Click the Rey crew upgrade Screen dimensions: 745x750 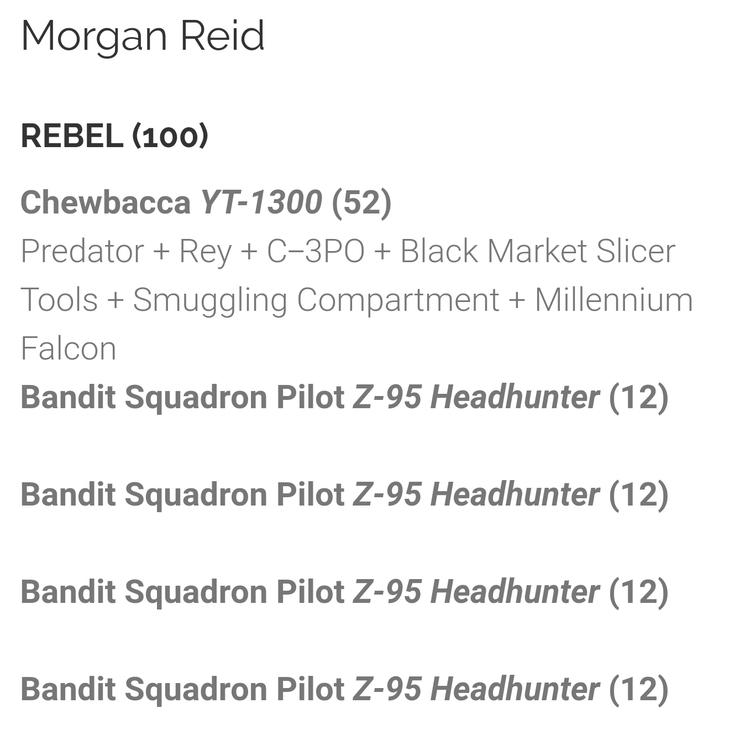point(205,251)
